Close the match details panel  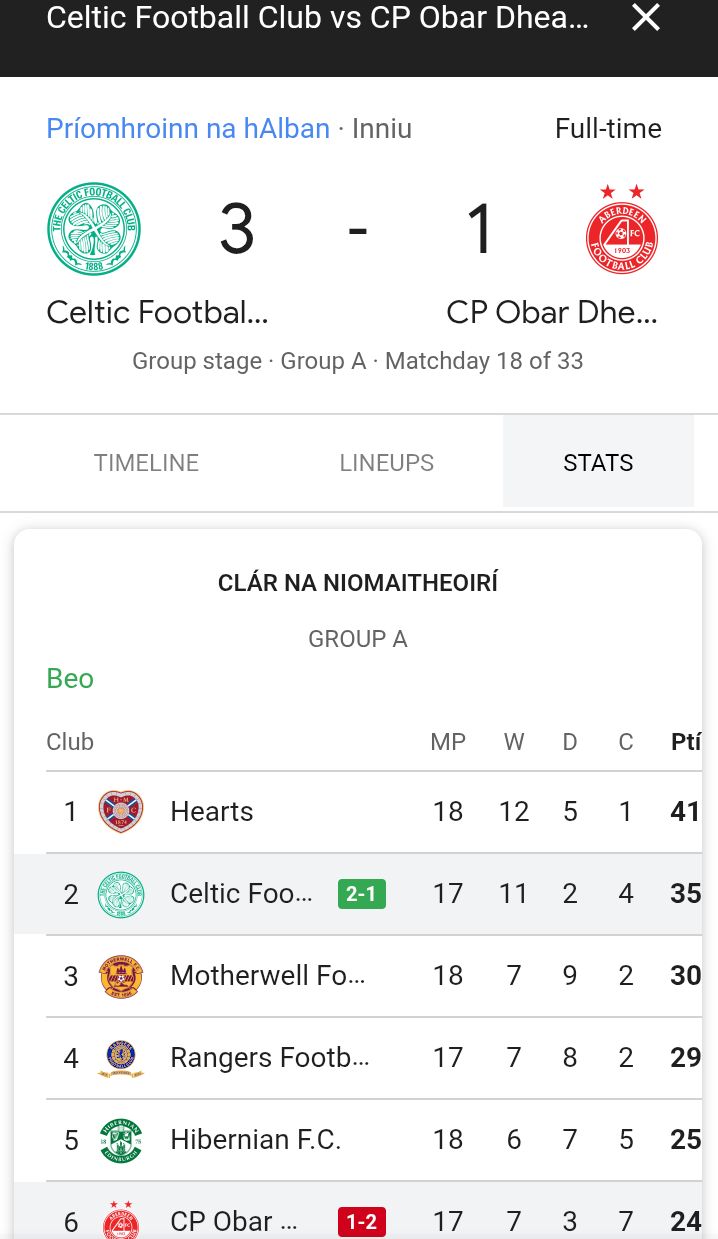pyautogui.click(x=646, y=17)
